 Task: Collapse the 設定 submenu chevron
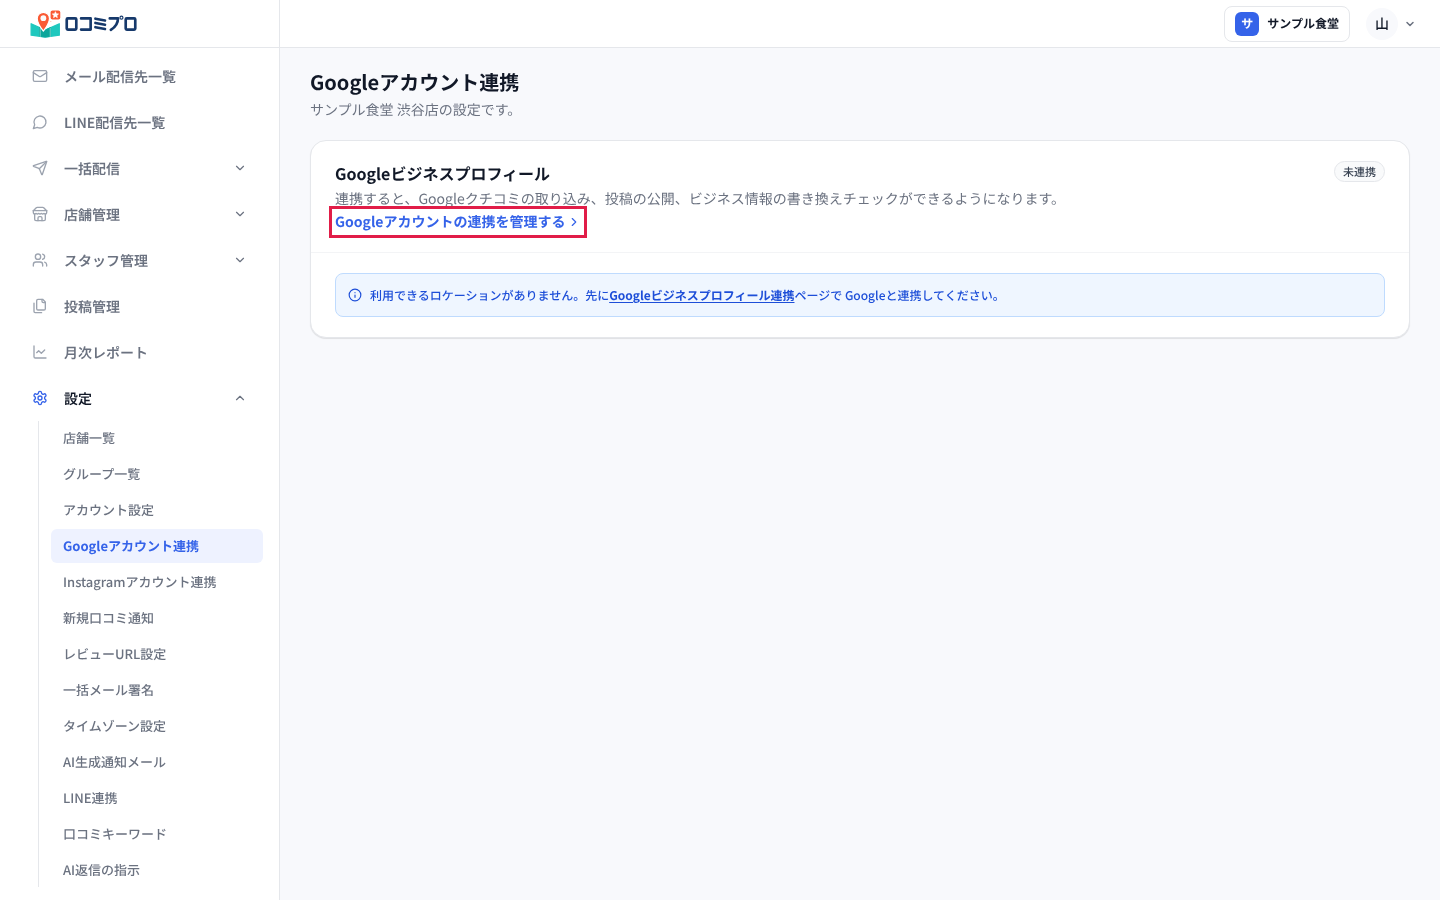point(240,398)
